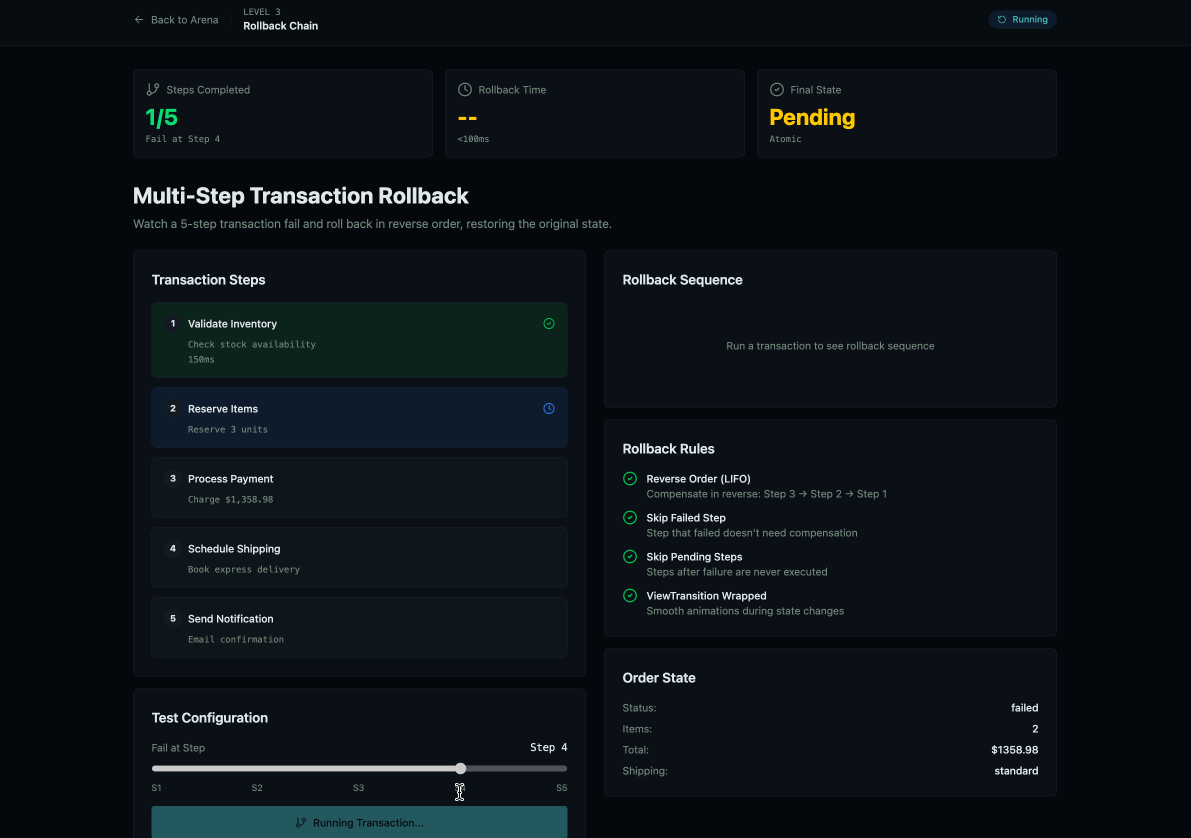
Task: Click the check icon beside Skip Pending Steps
Action: click(x=630, y=557)
